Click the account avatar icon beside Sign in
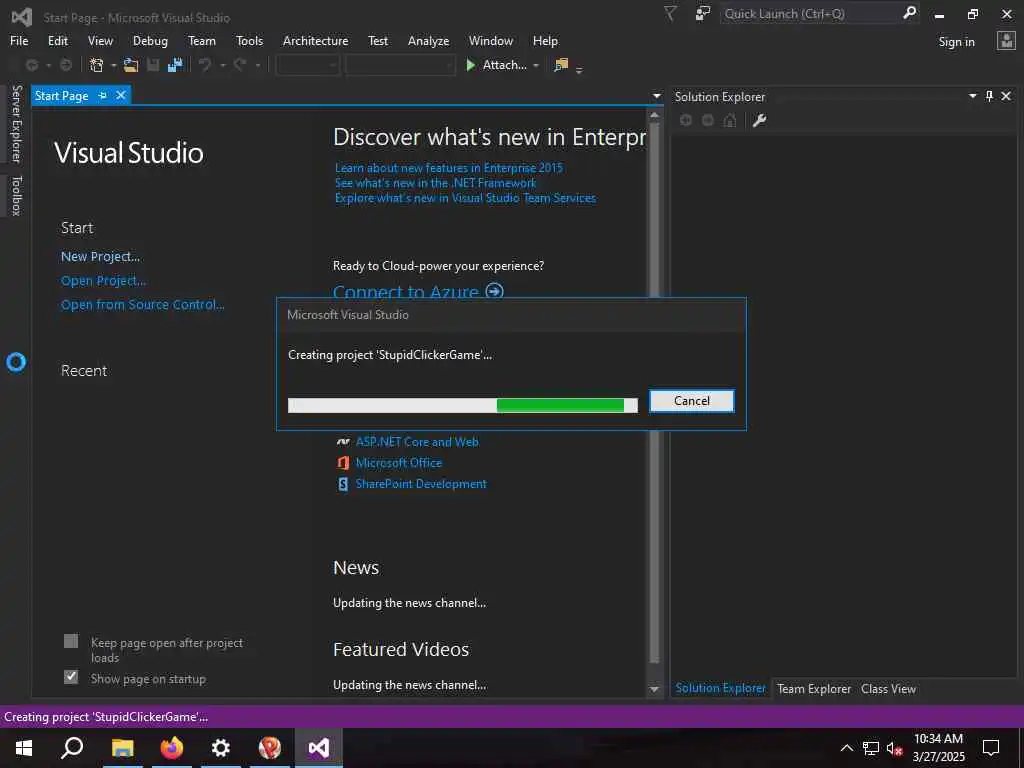This screenshot has height=768, width=1024. point(1006,41)
